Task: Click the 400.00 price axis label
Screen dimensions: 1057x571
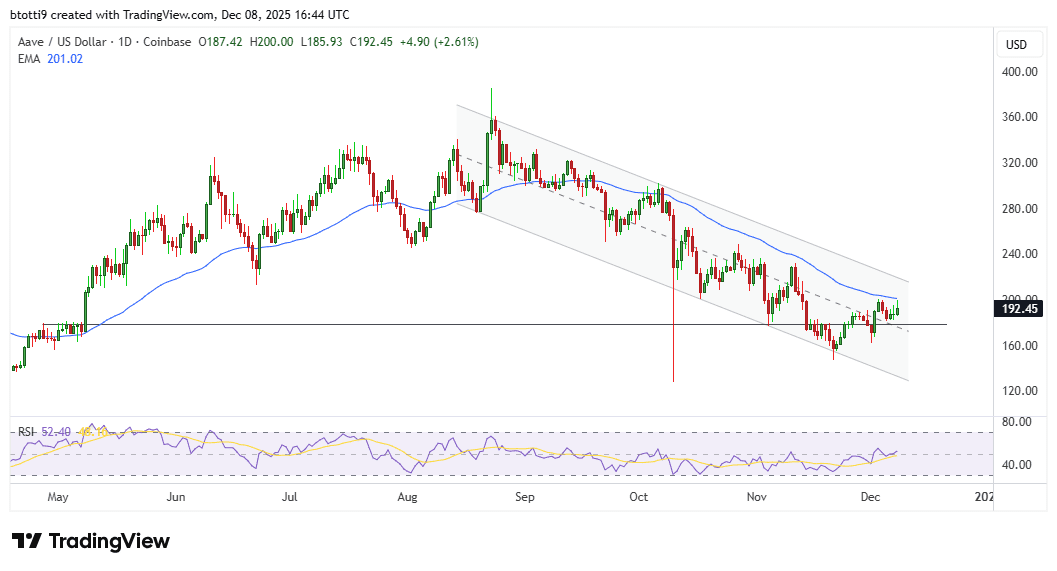Action: pos(1019,71)
